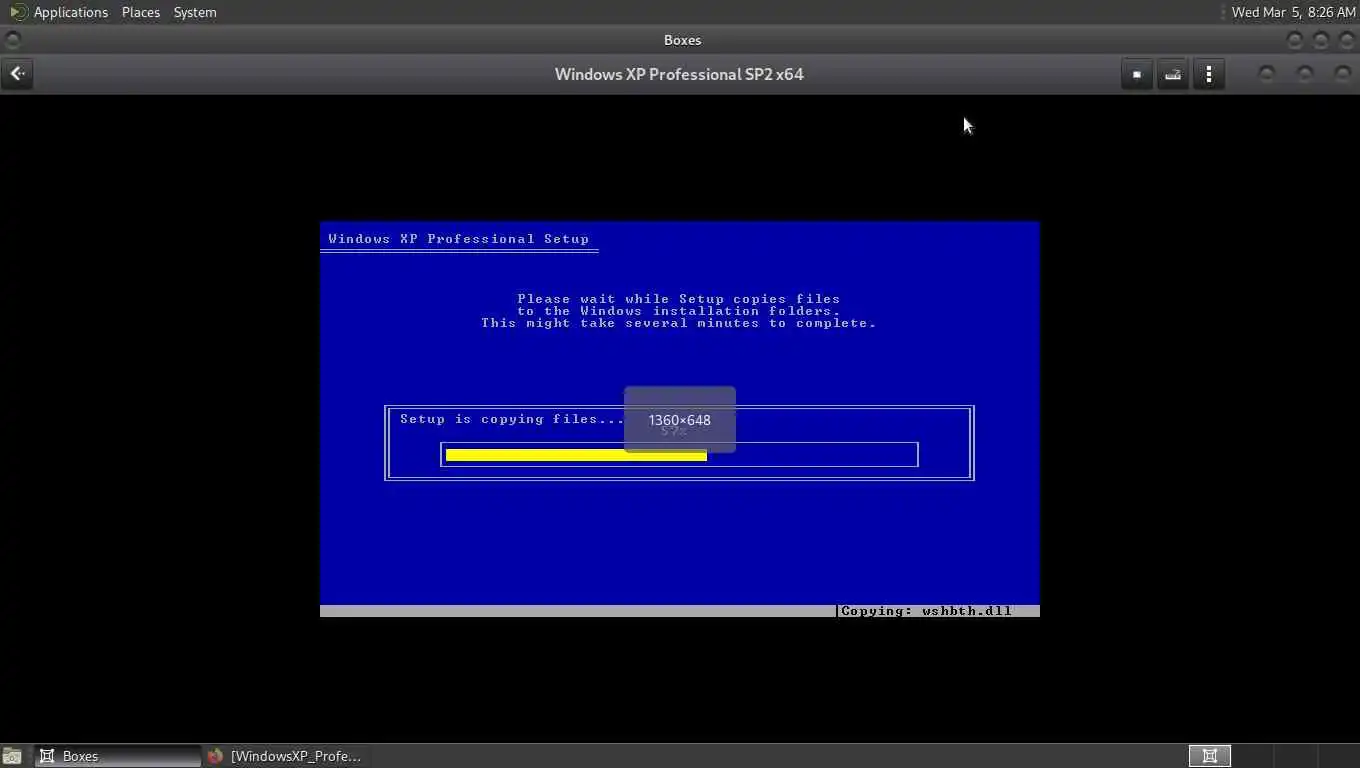Screen dimensions: 1360x768
Task: Click the 'Copying: wshbth.dll' status text
Action: click(x=926, y=611)
